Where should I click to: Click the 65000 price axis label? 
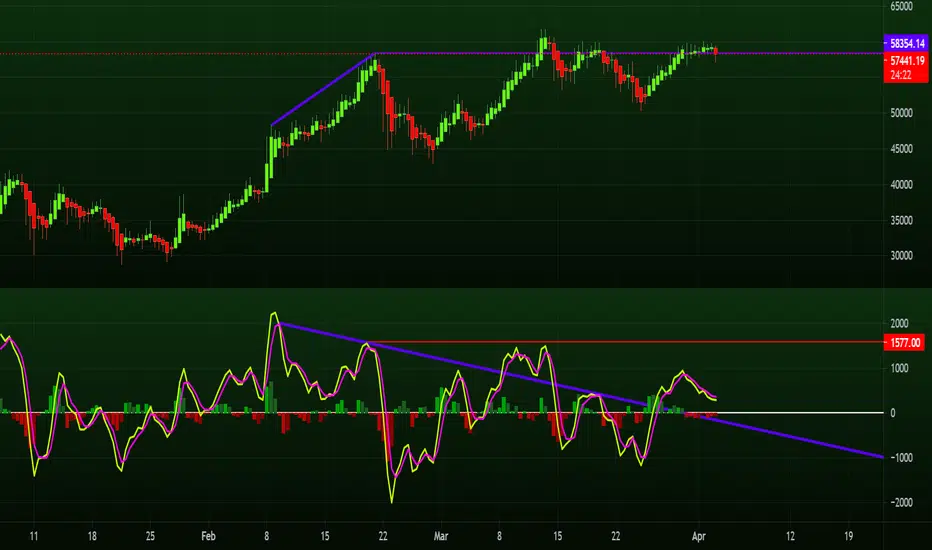pyautogui.click(x=901, y=7)
